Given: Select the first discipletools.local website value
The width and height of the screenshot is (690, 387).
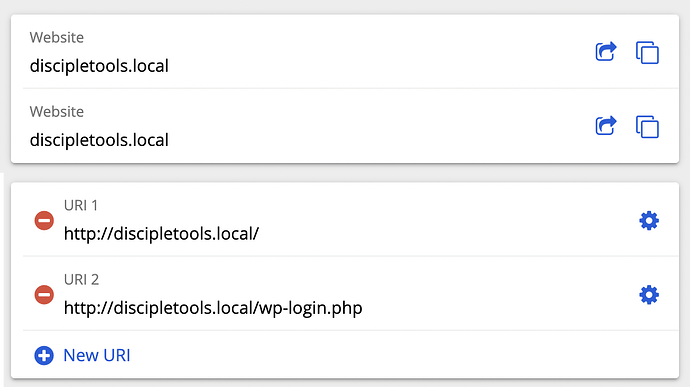Looking at the screenshot, I should (99, 66).
